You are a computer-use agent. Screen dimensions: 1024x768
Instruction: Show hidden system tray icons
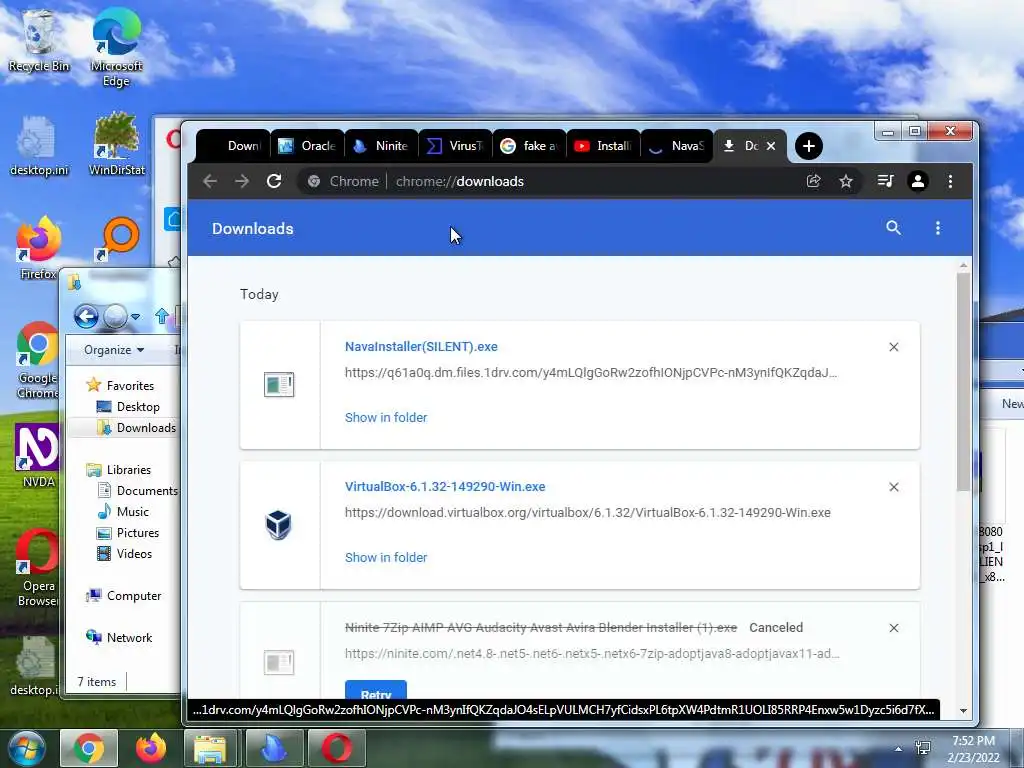[x=899, y=749]
